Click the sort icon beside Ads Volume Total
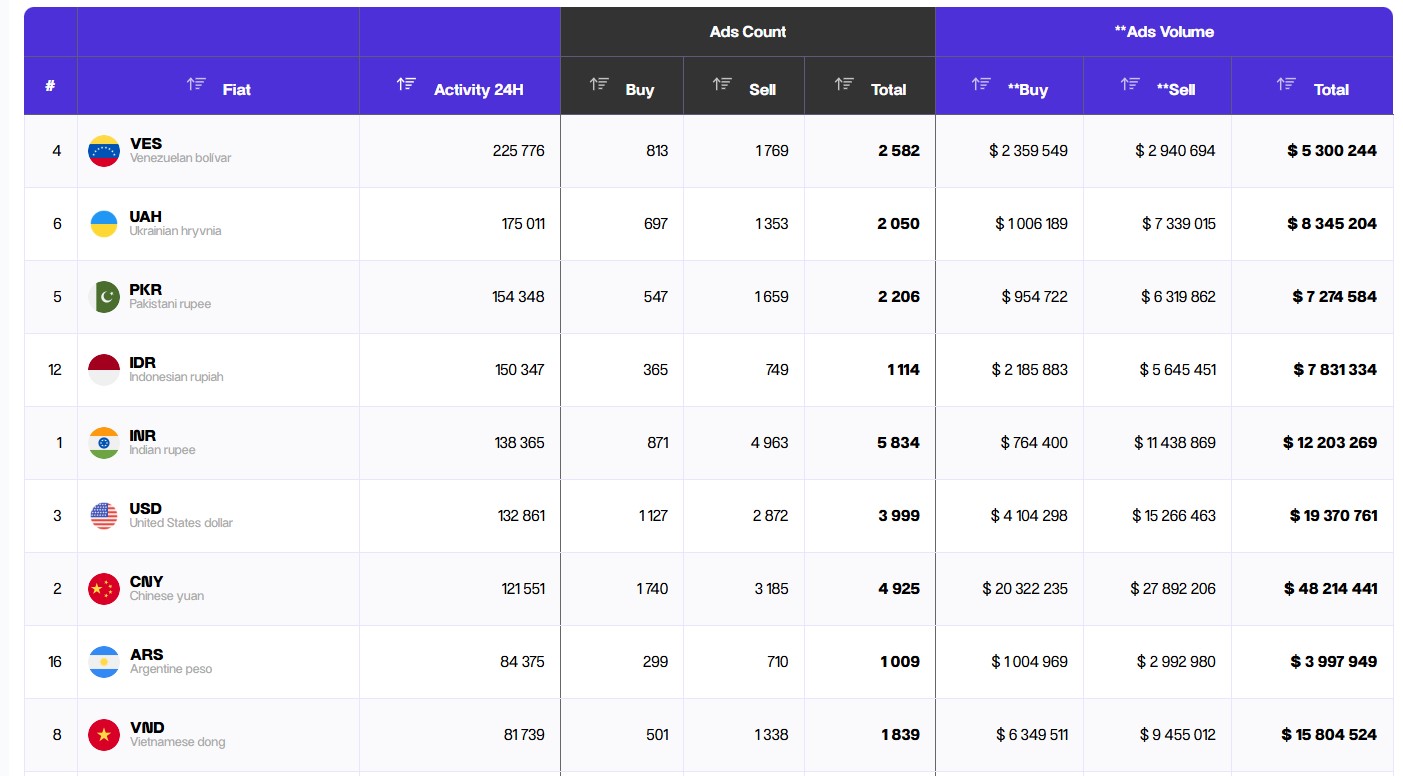Screen dimensions: 1403x776 click(1286, 85)
